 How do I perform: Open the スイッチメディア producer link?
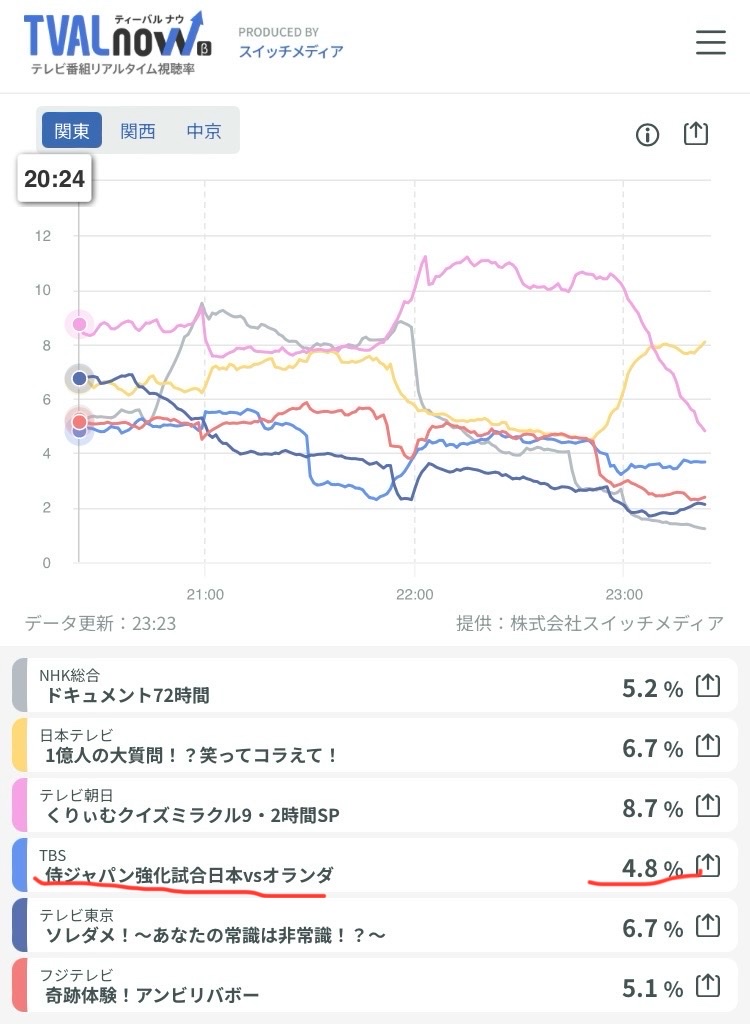(x=290, y=52)
